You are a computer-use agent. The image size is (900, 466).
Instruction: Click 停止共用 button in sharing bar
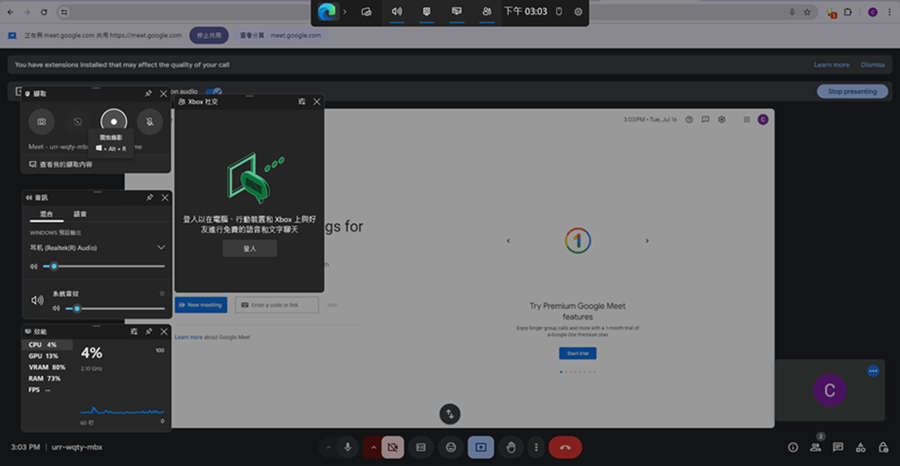(209, 35)
